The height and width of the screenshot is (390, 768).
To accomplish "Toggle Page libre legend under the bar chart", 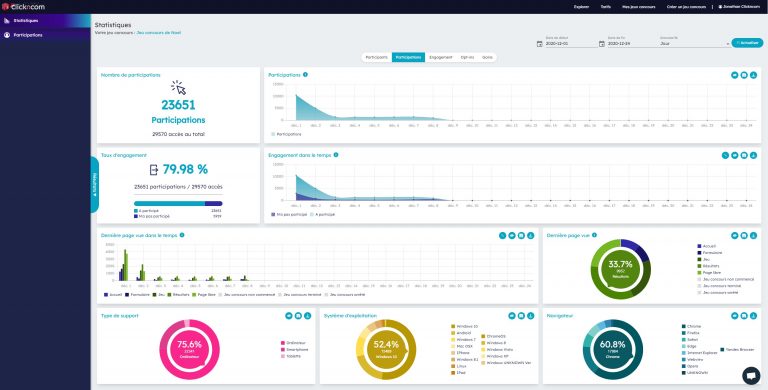I will point(205,295).
